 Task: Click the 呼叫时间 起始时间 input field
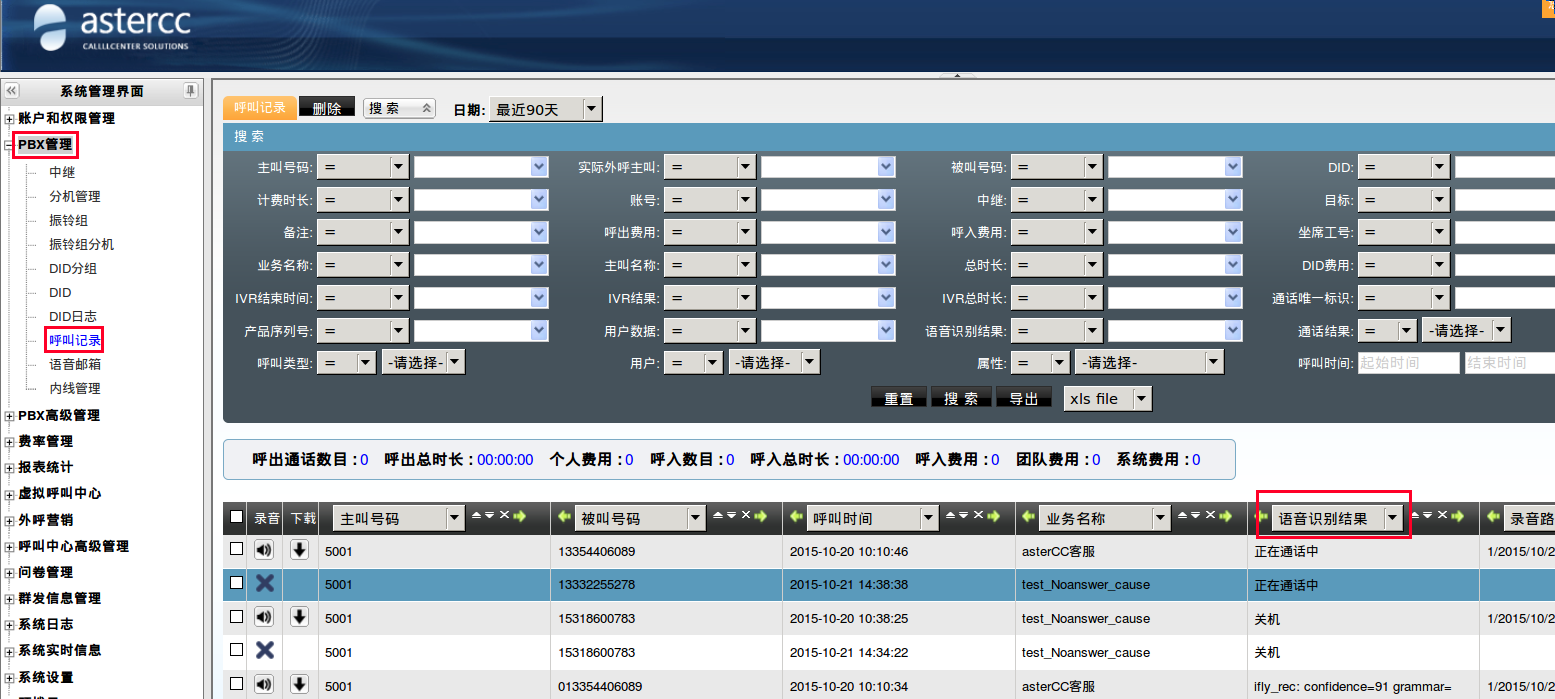1408,363
